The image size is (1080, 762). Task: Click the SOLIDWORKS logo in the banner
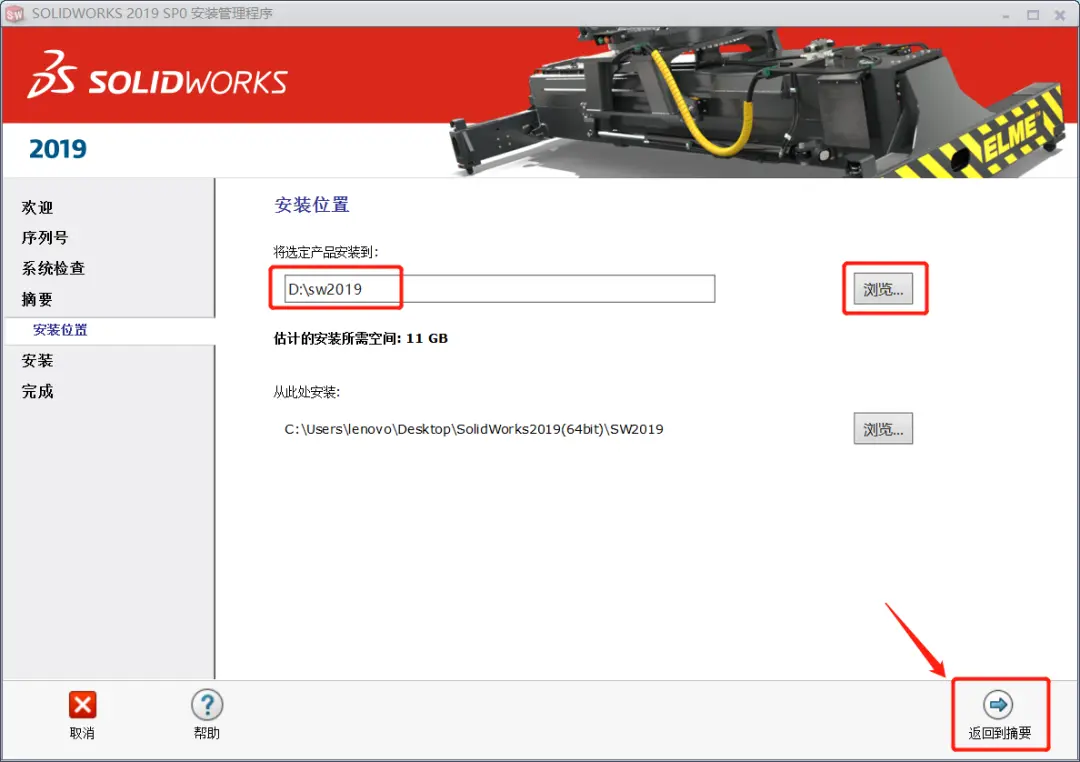coord(157,74)
